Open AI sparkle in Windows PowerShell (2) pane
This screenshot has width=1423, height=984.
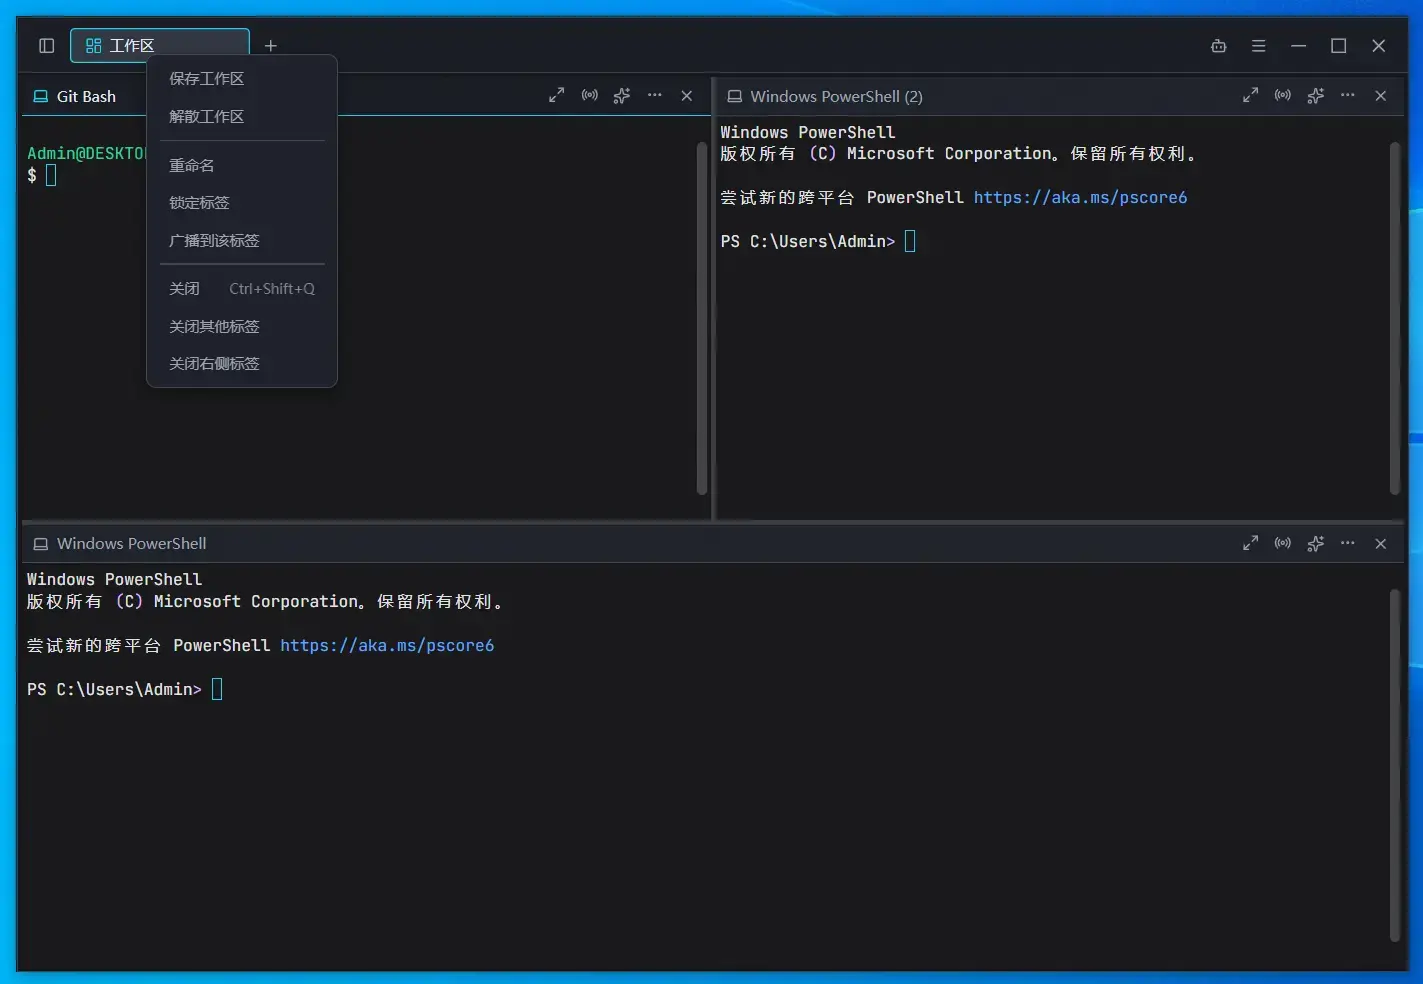click(1316, 96)
